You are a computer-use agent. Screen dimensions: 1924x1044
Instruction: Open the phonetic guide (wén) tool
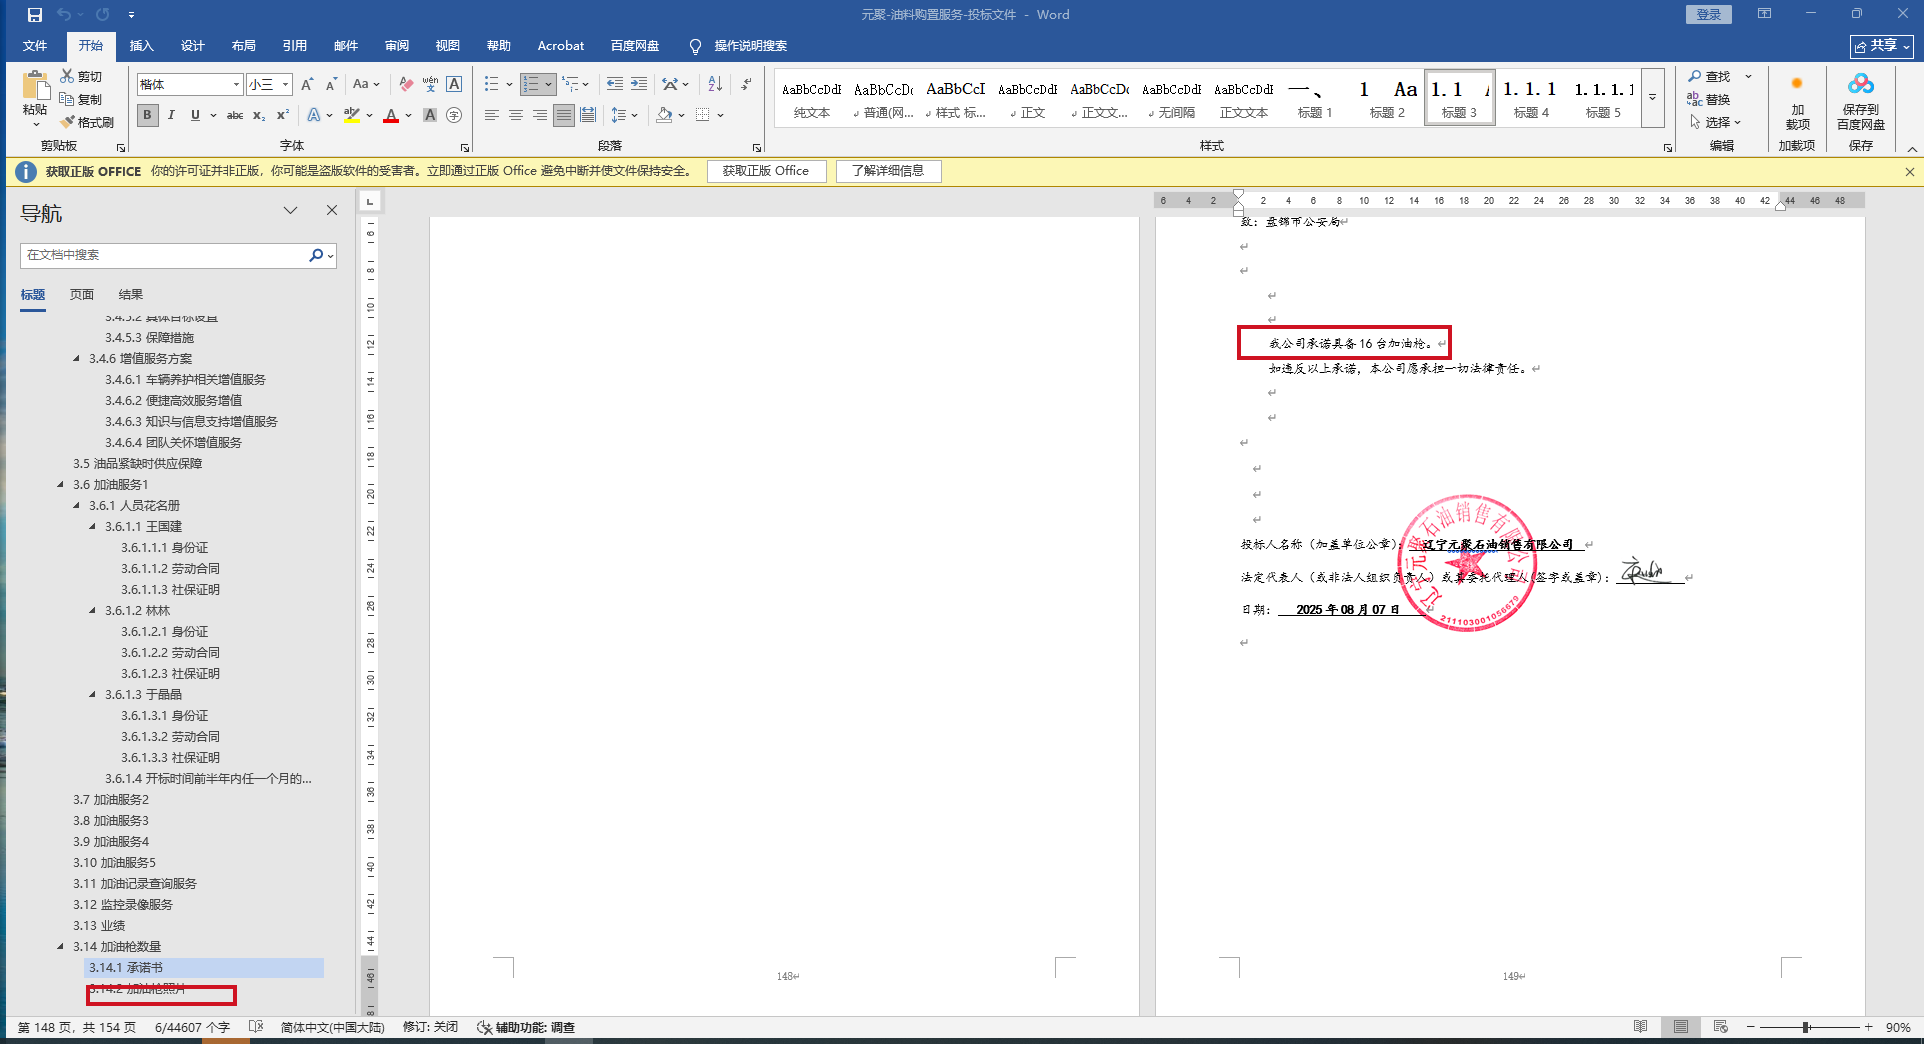pos(430,84)
